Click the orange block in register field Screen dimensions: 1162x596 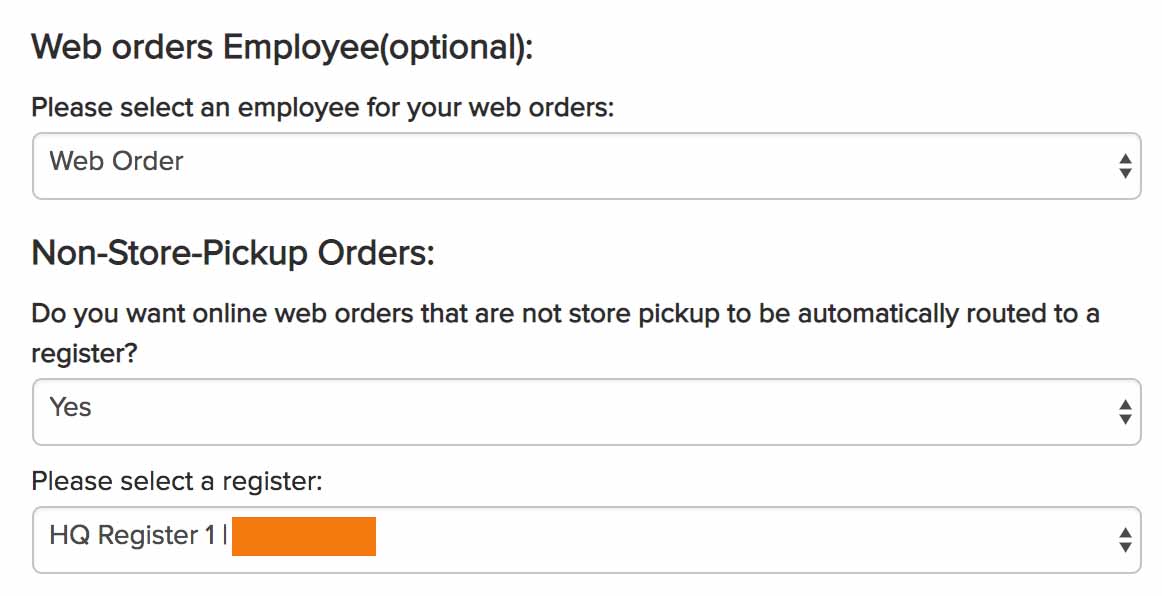coord(304,537)
